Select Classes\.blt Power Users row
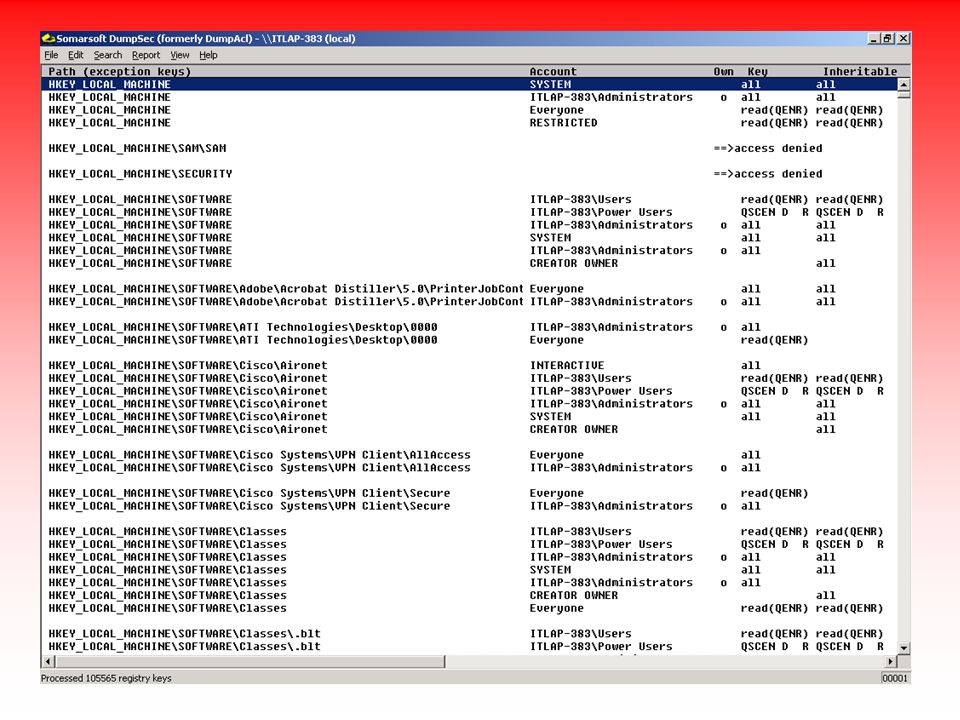The width and height of the screenshot is (960, 720). 469,647
